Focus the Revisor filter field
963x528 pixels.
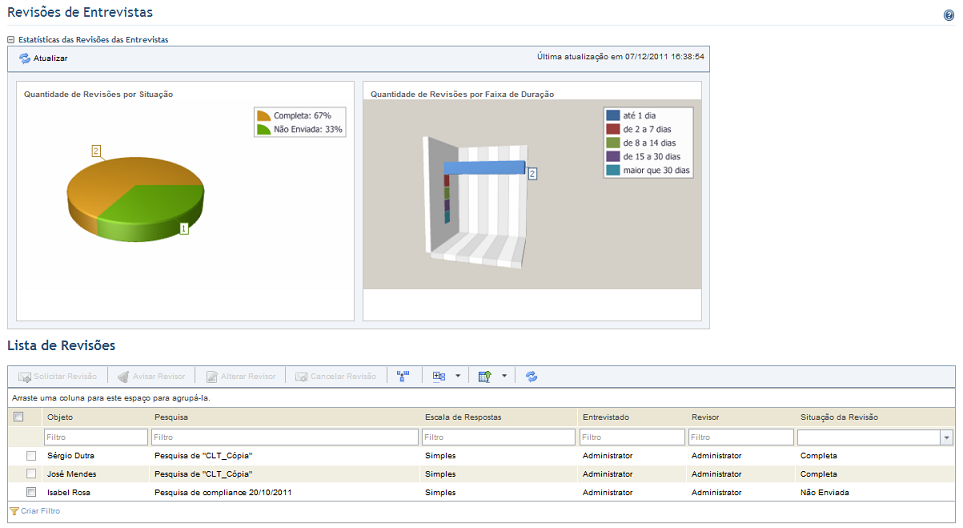(x=741, y=437)
